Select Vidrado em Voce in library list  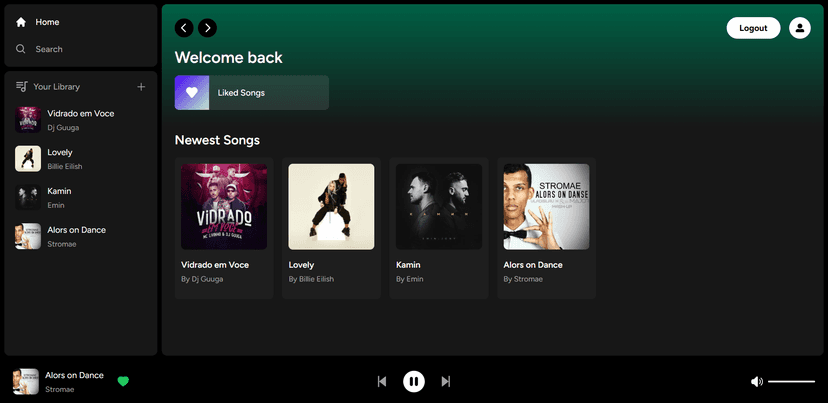pos(81,120)
